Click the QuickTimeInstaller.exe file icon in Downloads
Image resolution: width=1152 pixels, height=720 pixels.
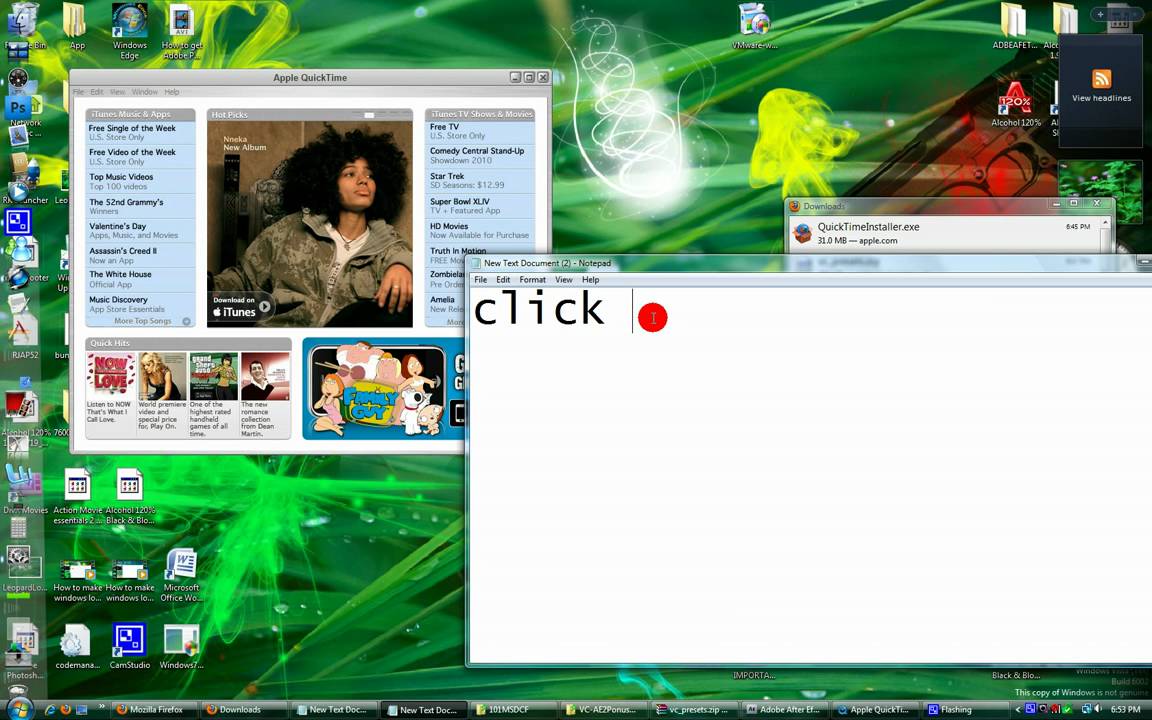[x=802, y=234]
